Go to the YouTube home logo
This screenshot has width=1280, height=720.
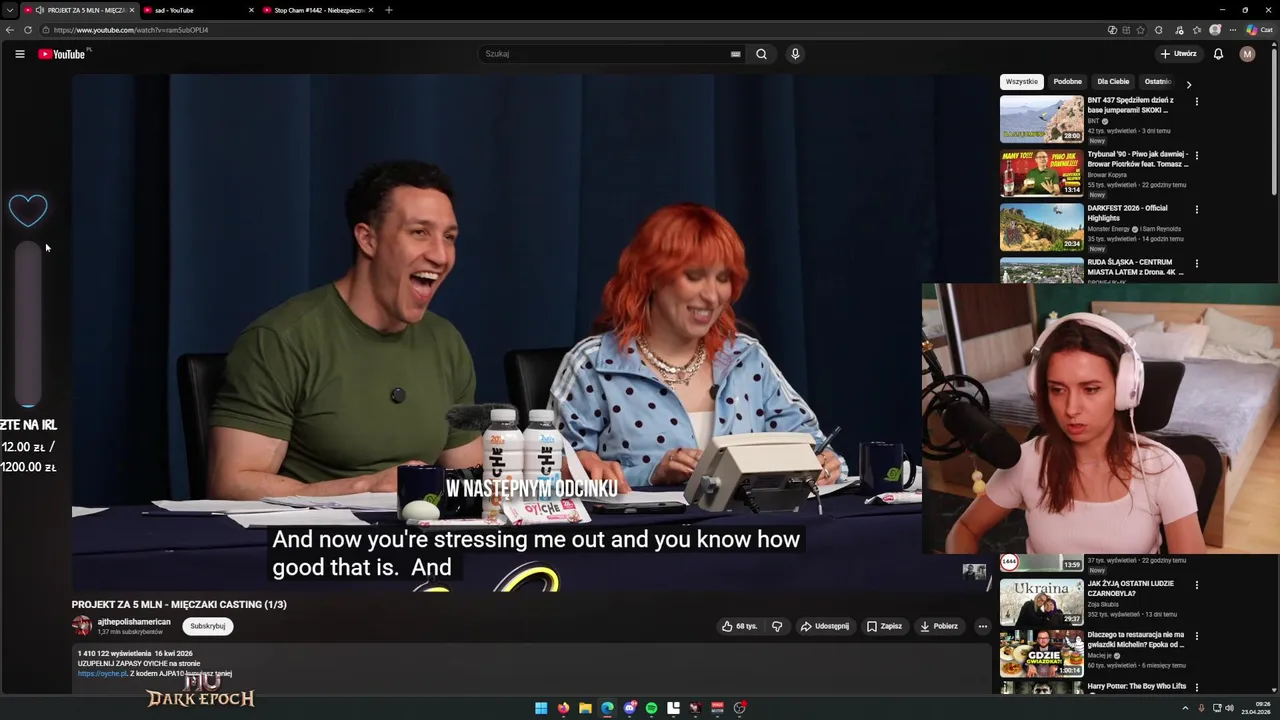pyautogui.click(x=62, y=54)
